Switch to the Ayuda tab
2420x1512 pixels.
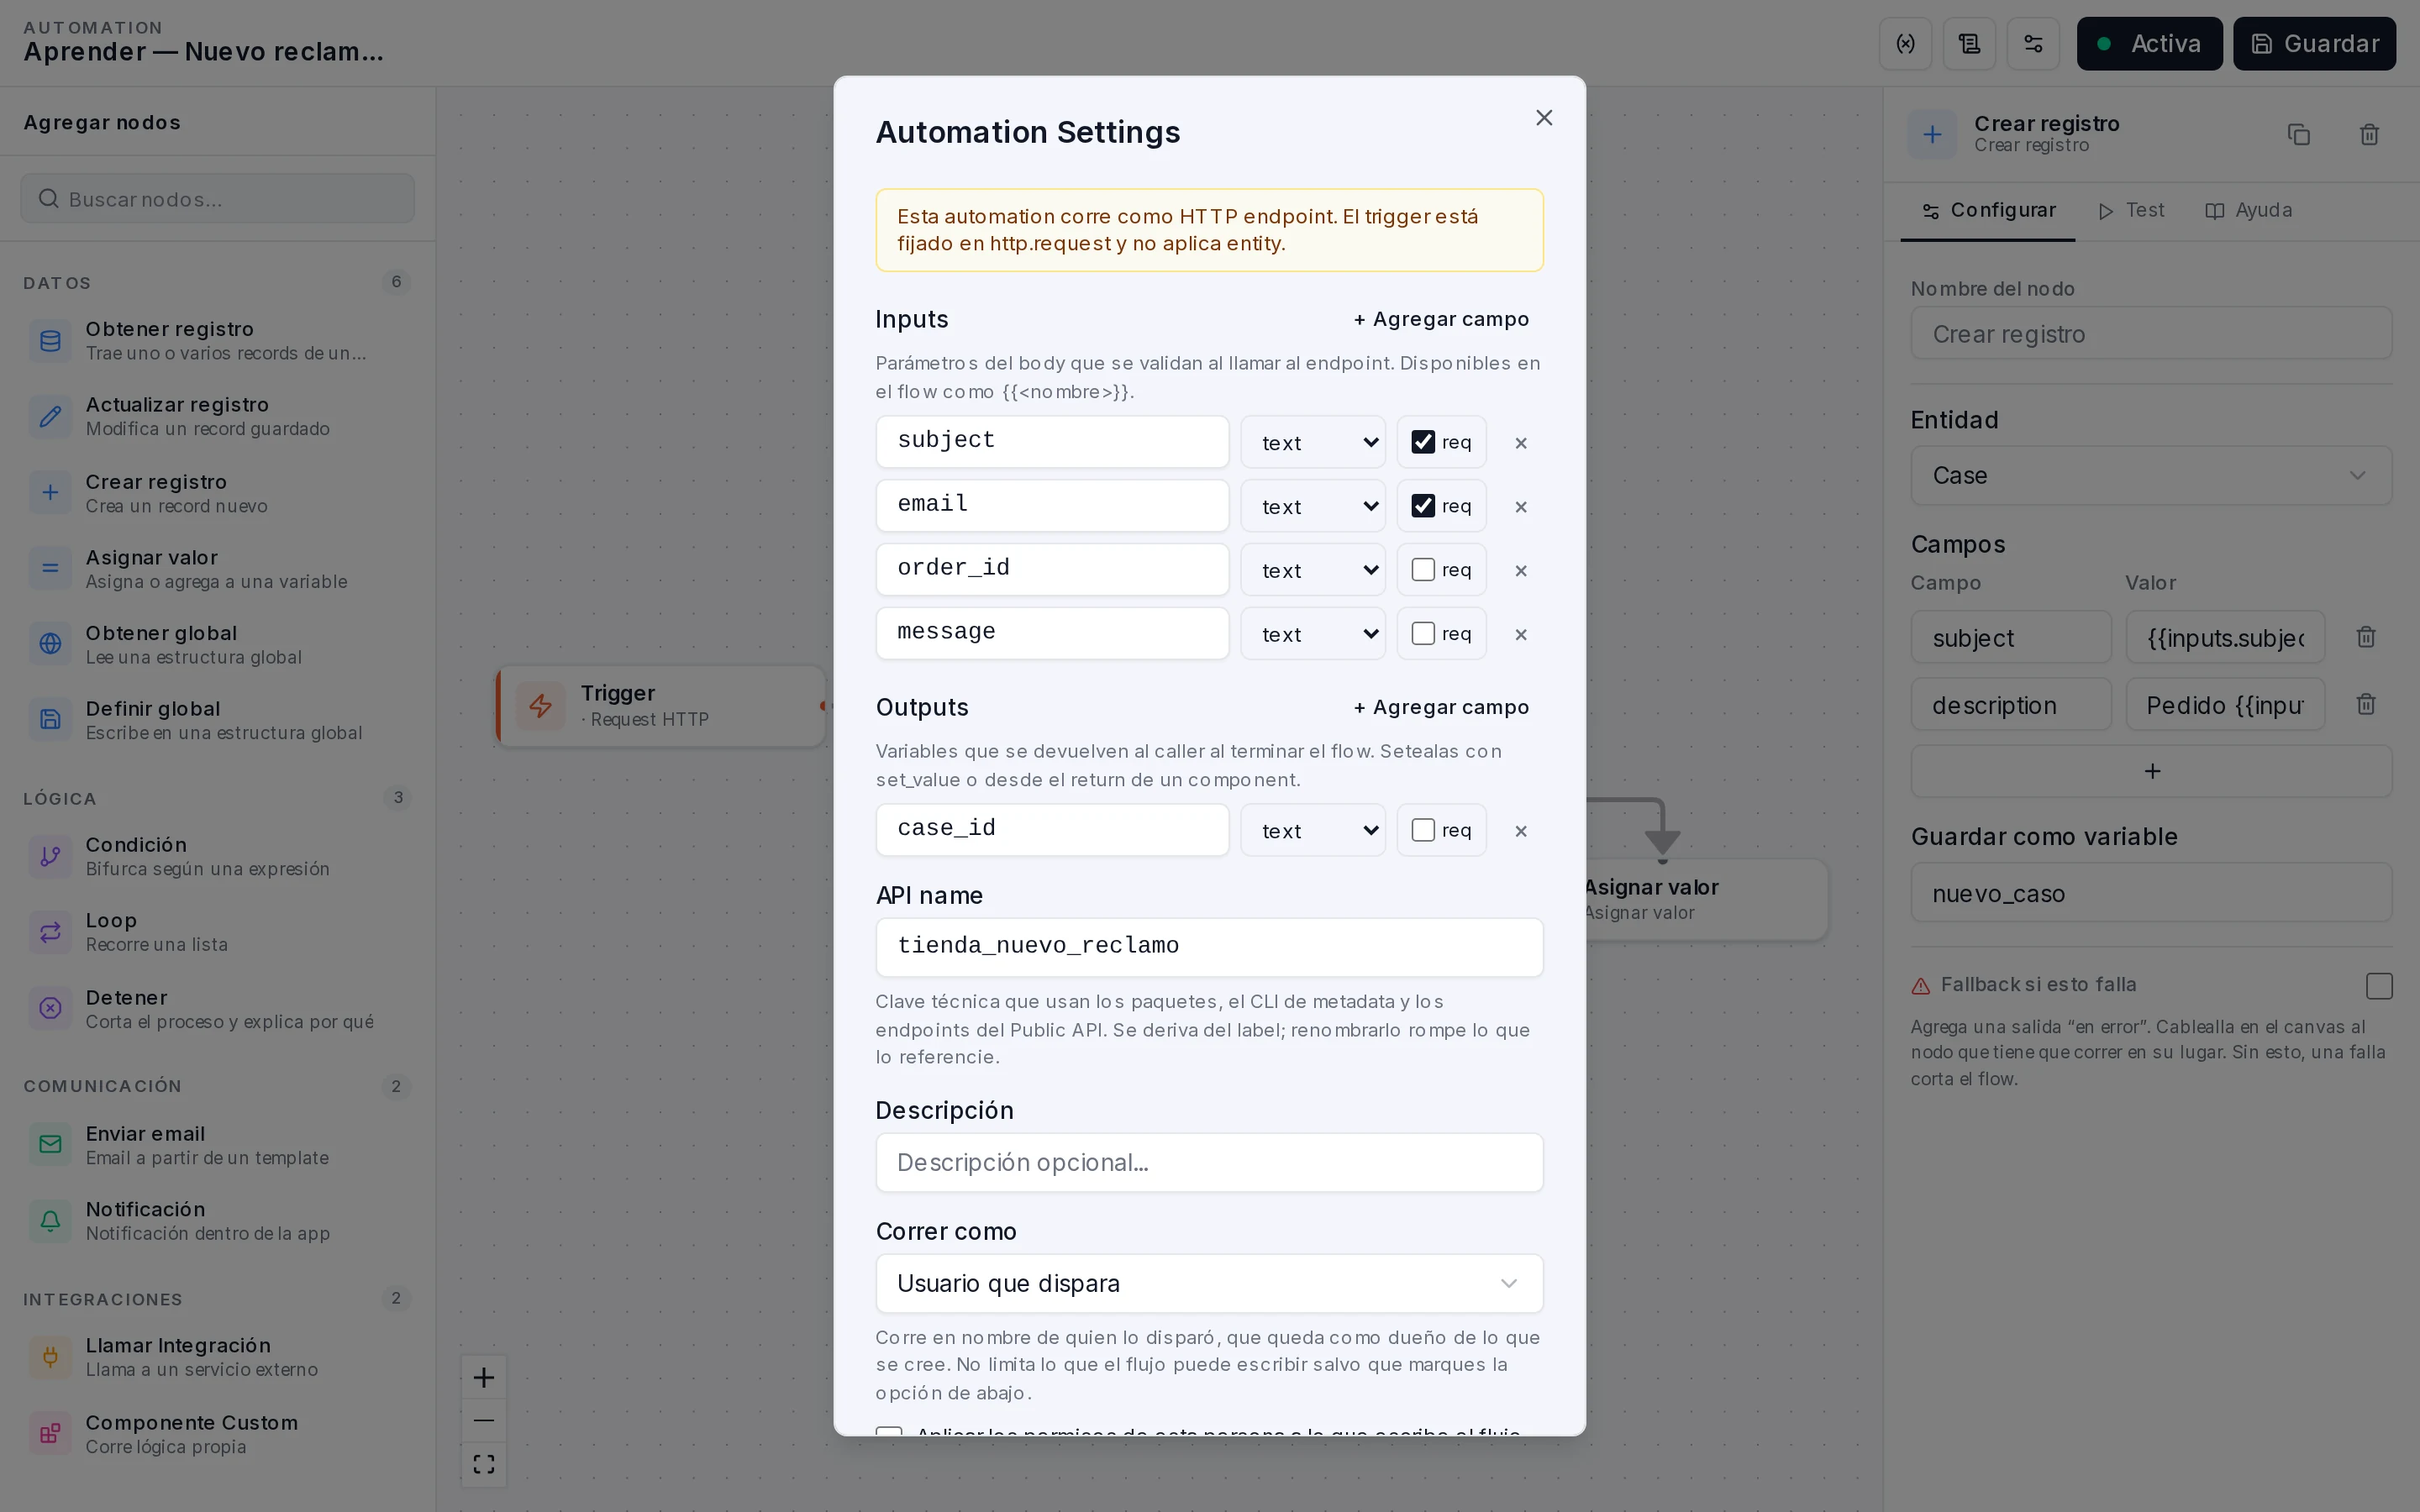click(2249, 211)
